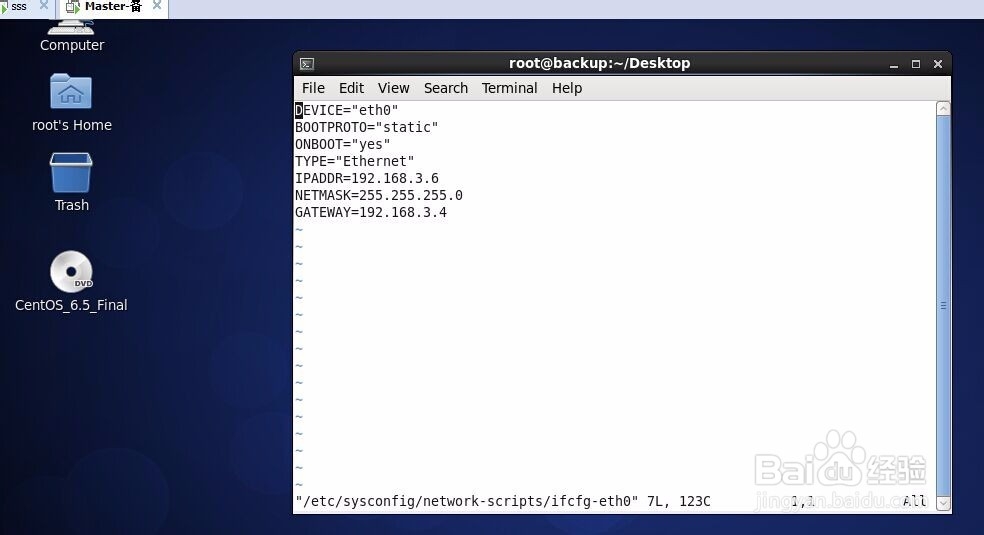Minimize the terminal window
Viewport: 984px width, 535px height.
[x=894, y=65]
